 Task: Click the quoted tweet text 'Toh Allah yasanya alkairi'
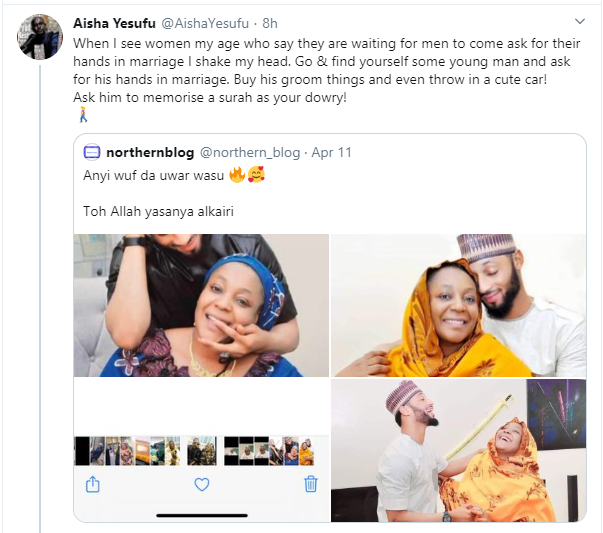[152, 211]
